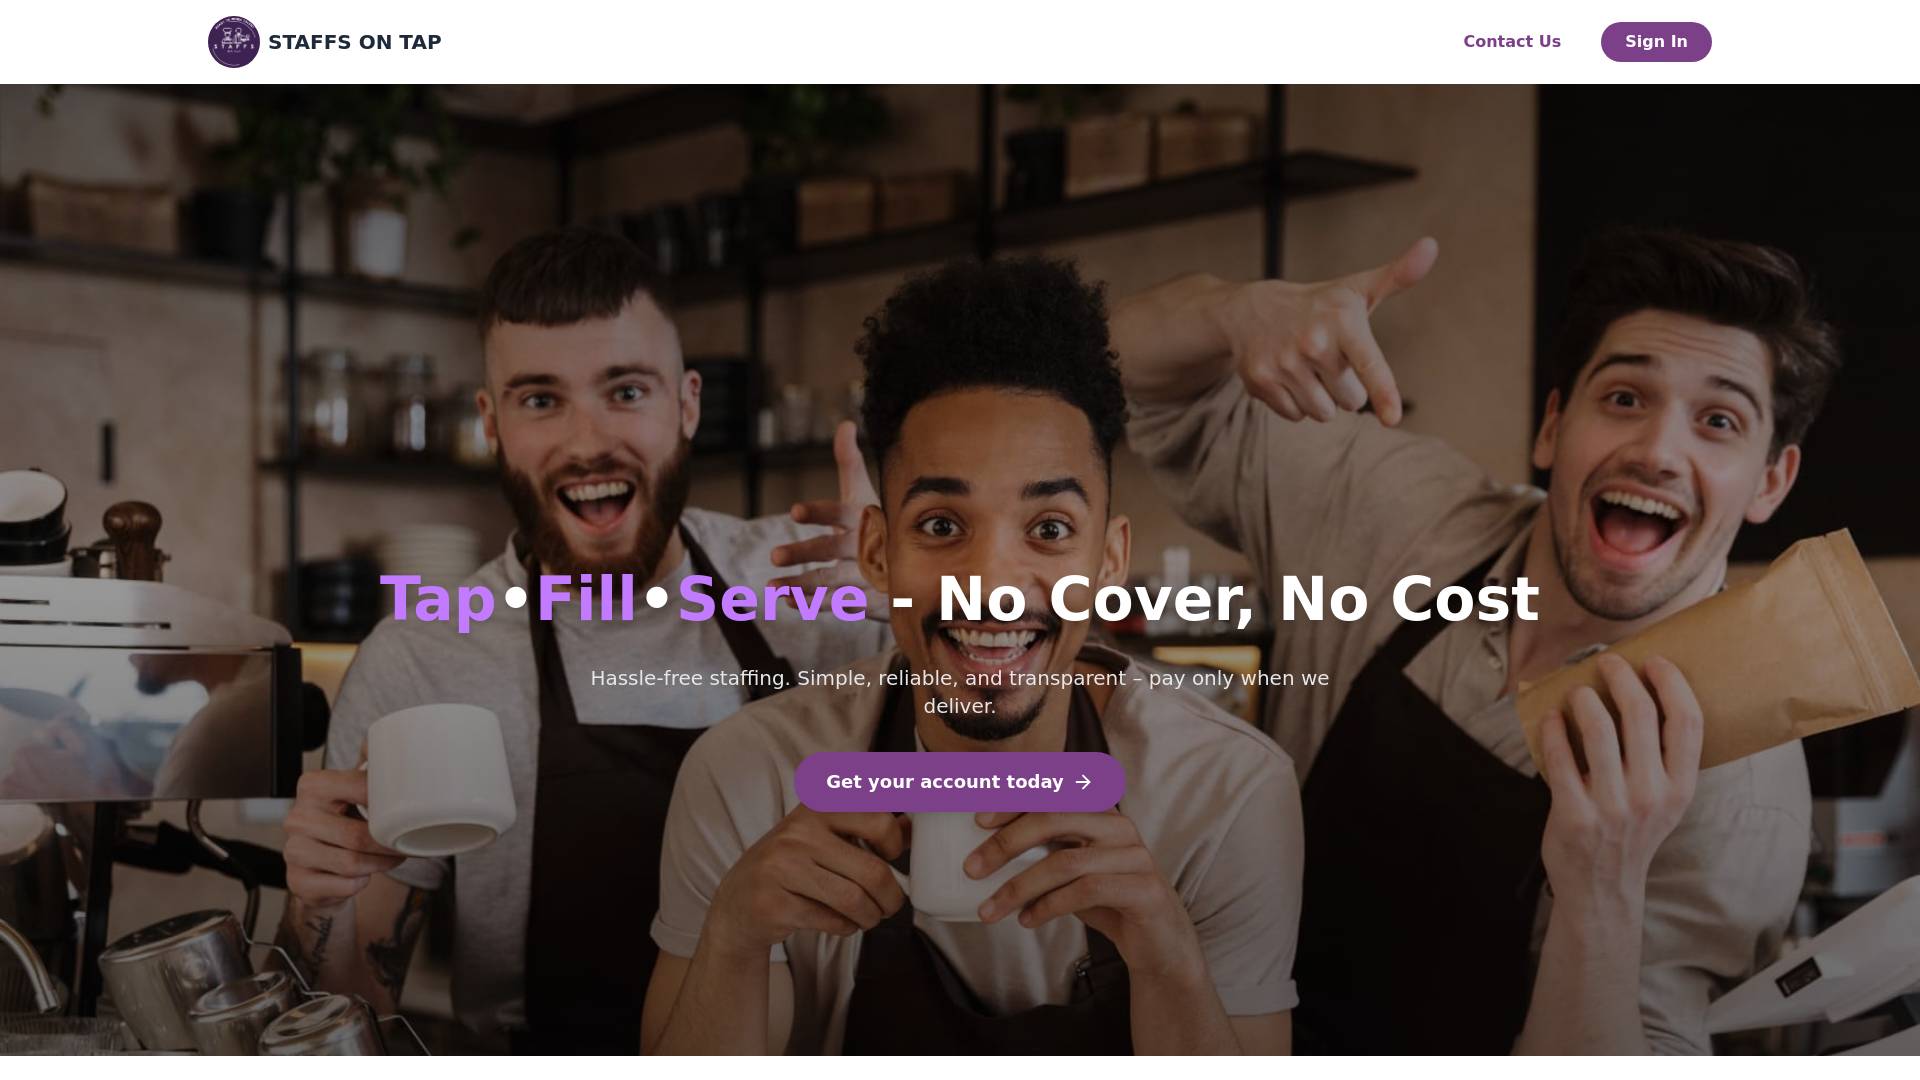Click Get your account today button
Viewport: 1920px width, 1080px height.
point(960,782)
